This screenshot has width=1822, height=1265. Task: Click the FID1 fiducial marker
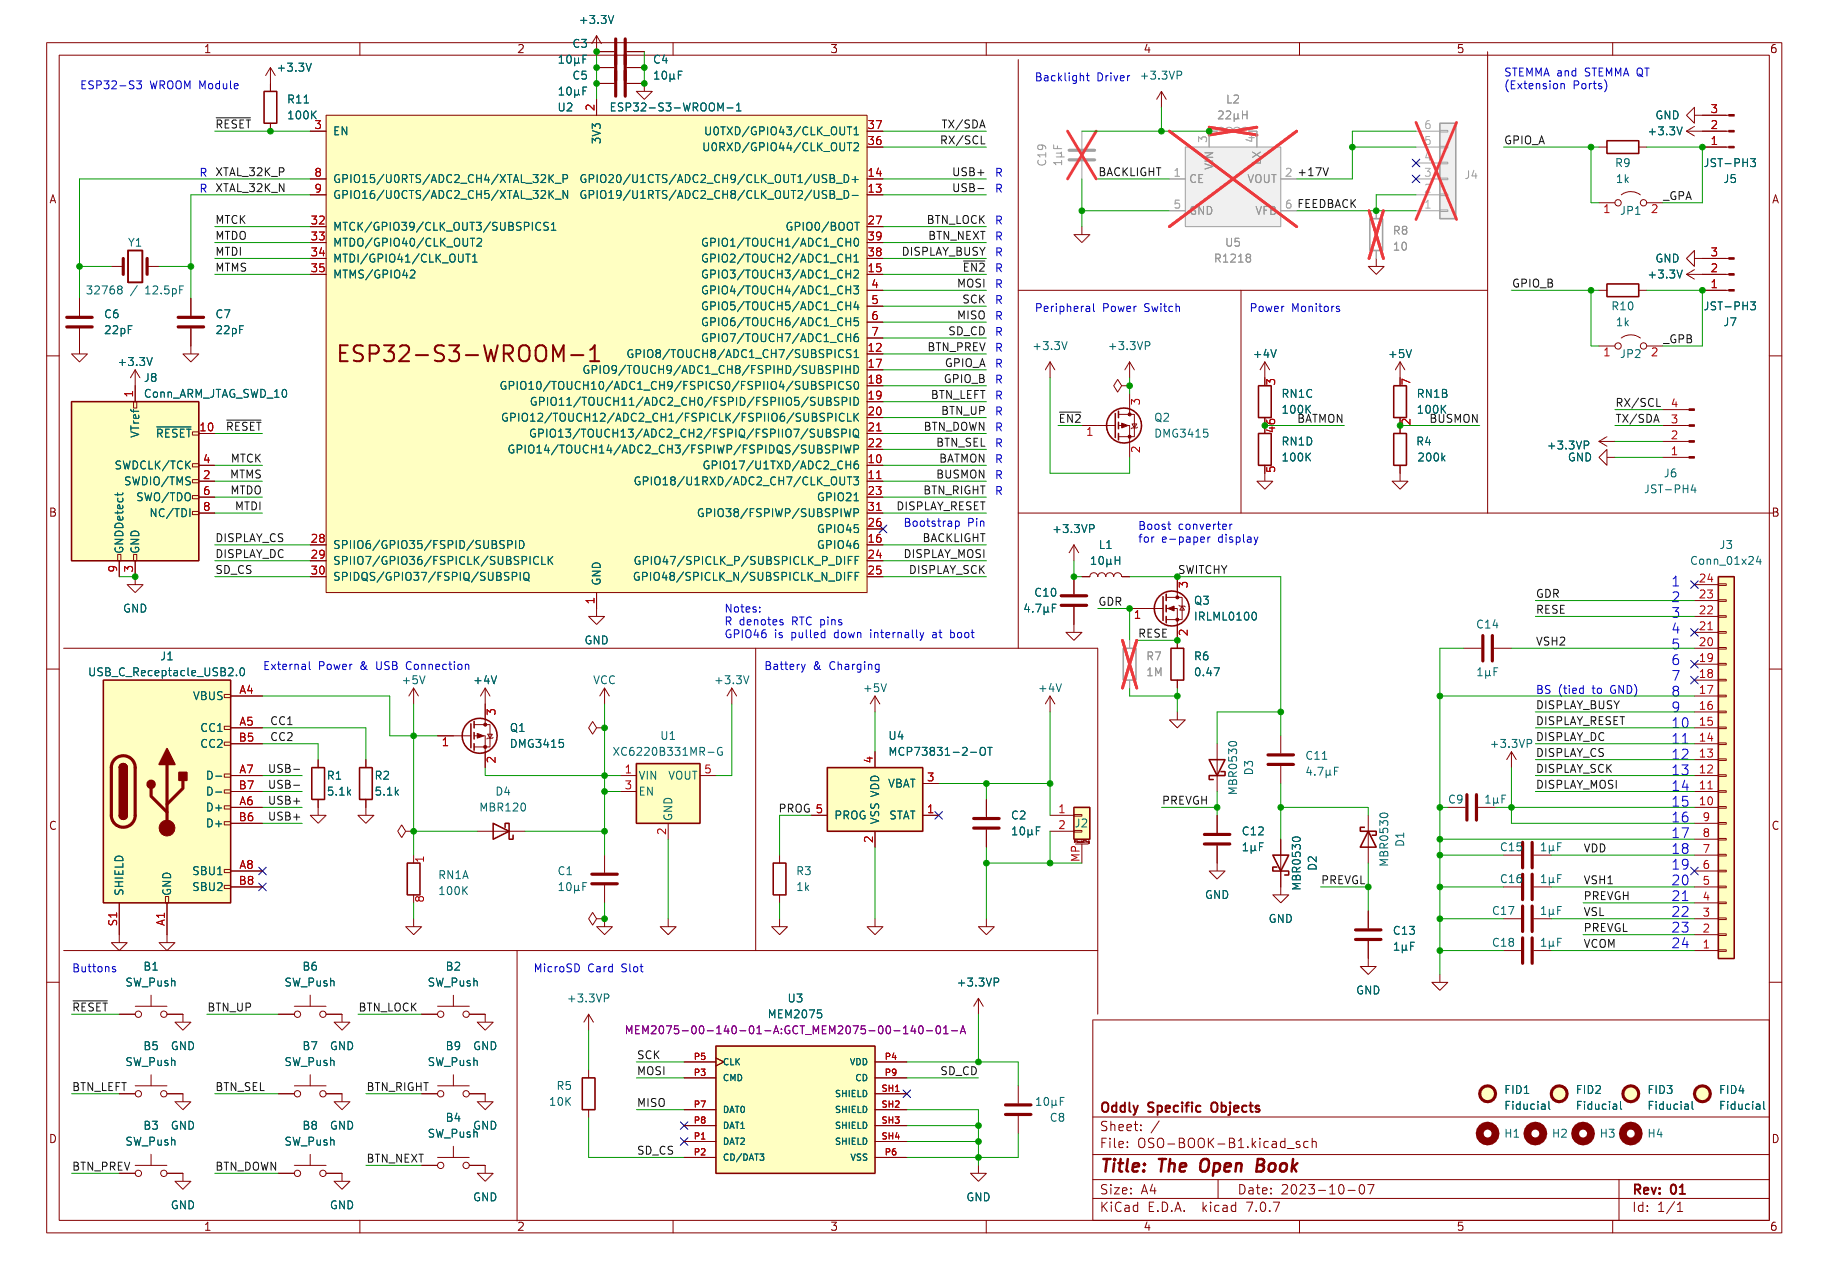pos(1487,1093)
